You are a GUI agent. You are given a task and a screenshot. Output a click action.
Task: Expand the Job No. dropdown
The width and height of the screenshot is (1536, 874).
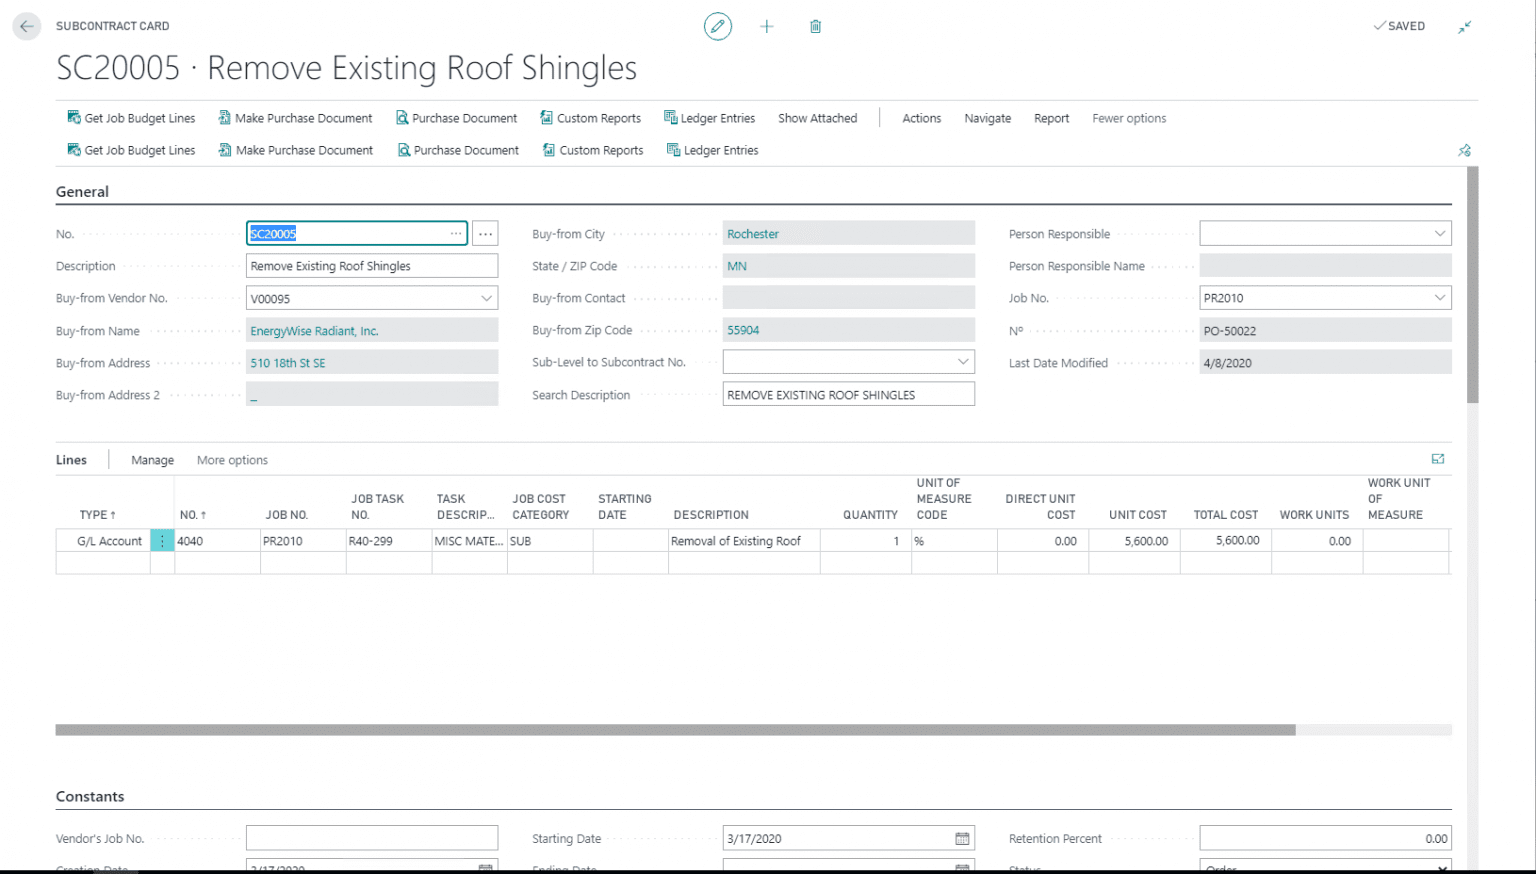pyautogui.click(x=1439, y=298)
